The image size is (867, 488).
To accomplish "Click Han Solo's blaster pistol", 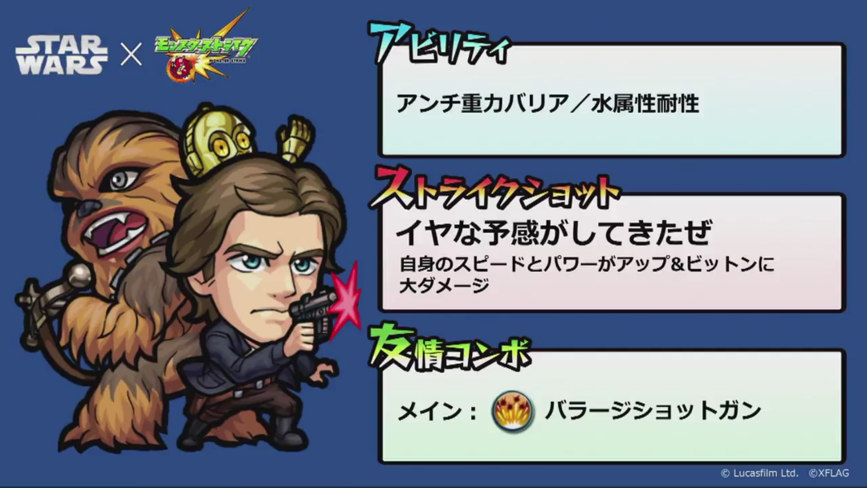I will tap(313, 311).
